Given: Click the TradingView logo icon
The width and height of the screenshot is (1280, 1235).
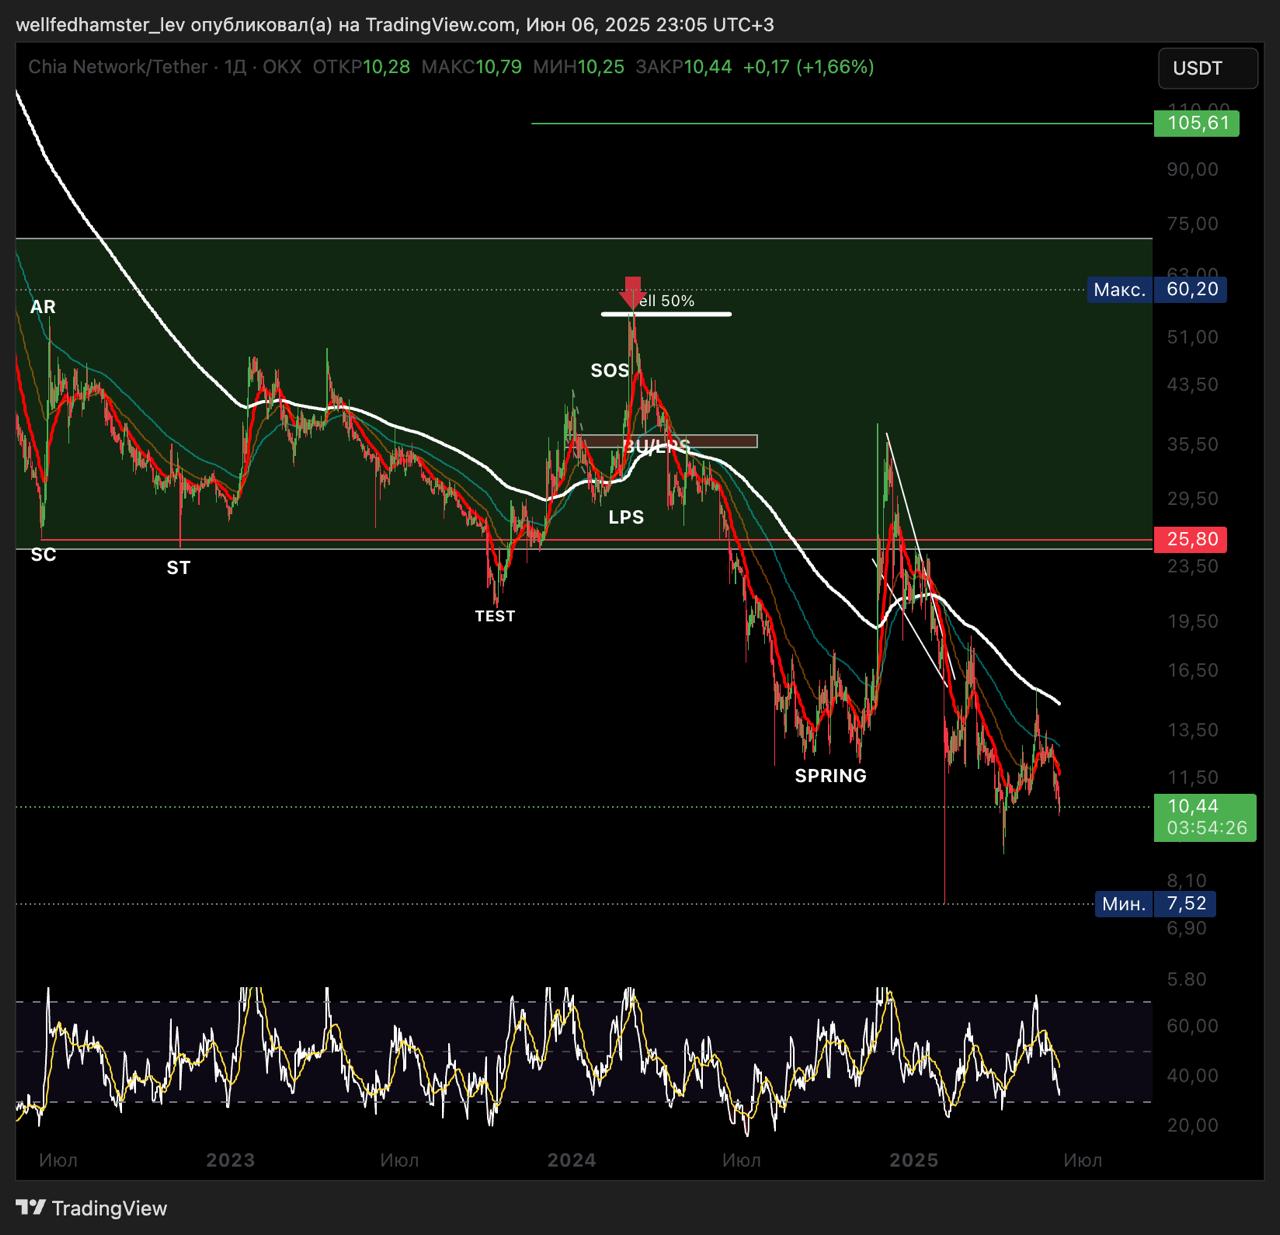Looking at the screenshot, I should point(31,1208).
